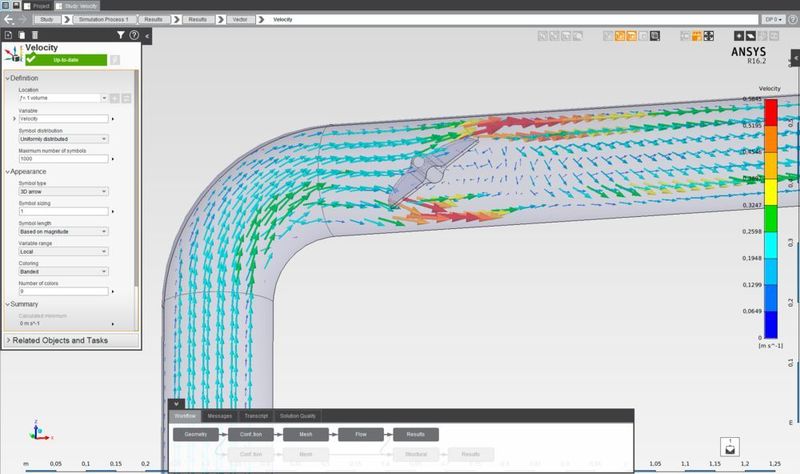This screenshot has width=800, height=474.
Task: Click the new document icon in panel toolbar
Action: coord(8,35)
